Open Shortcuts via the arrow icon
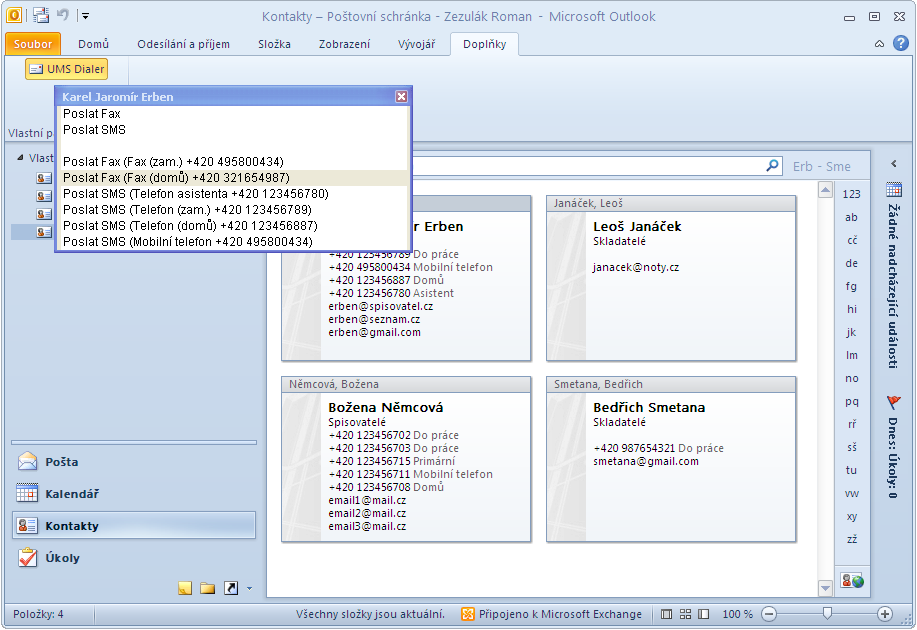Viewport: 917px width, 630px height. (231, 588)
